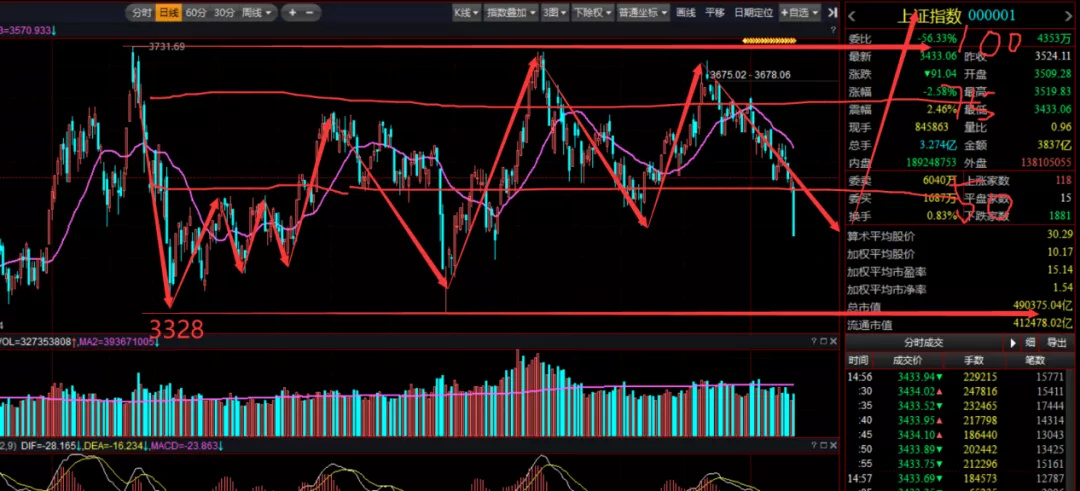
Task: Open help question mark below toolbar
Action: pos(833,30)
